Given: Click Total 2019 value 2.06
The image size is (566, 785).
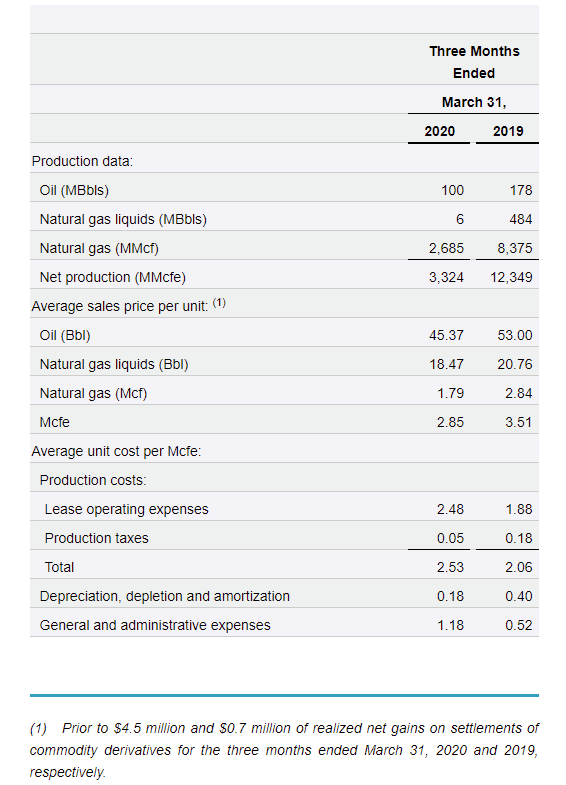Looking at the screenshot, I should (518, 568).
